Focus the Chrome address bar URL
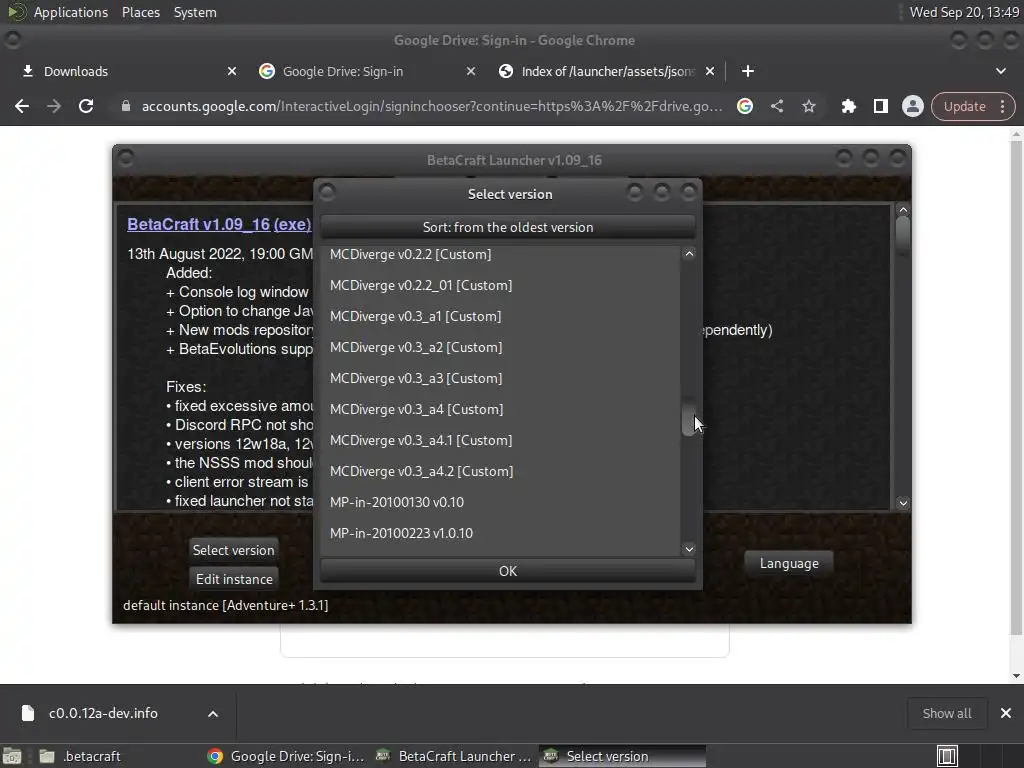Screen dimensions: 1024x768 click(x=432, y=106)
